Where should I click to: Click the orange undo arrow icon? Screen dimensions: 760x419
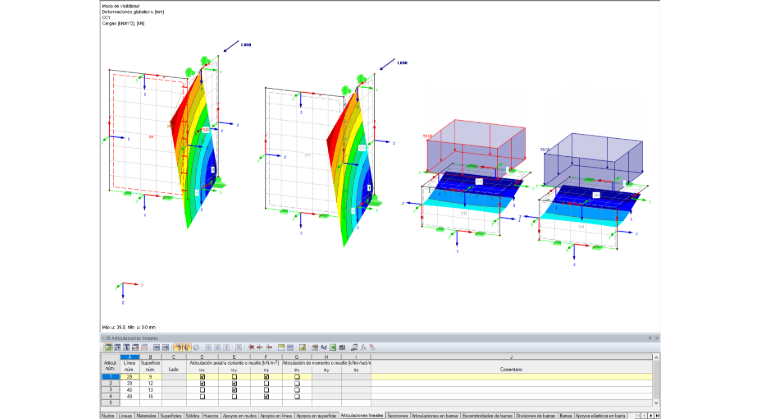tap(178, 347)
